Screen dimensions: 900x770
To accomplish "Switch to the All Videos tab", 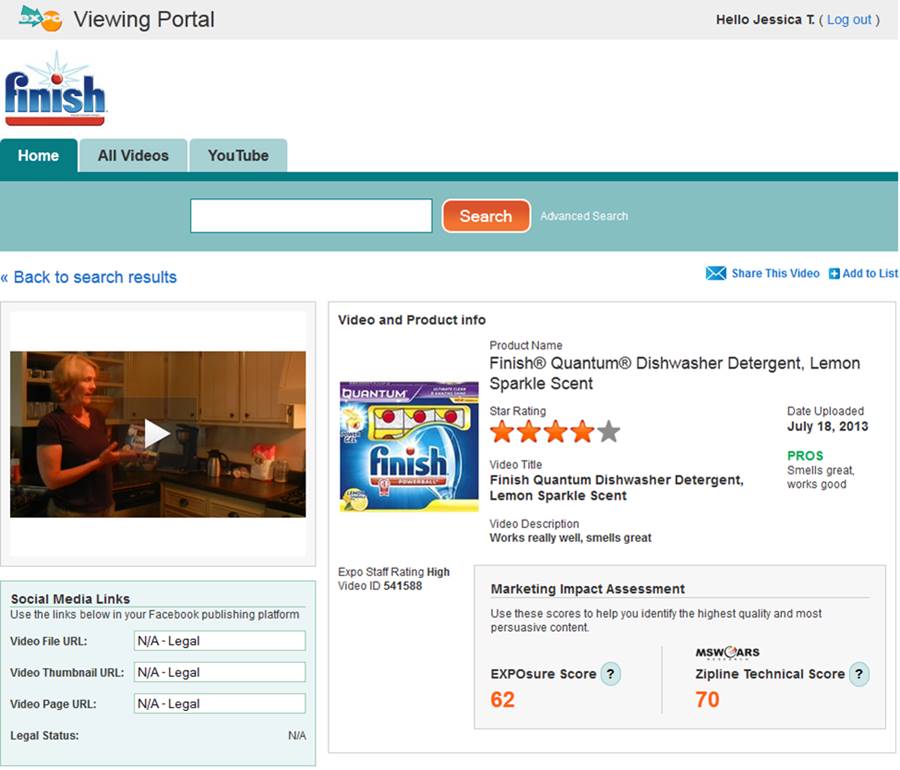I will [x=133, y=155].
